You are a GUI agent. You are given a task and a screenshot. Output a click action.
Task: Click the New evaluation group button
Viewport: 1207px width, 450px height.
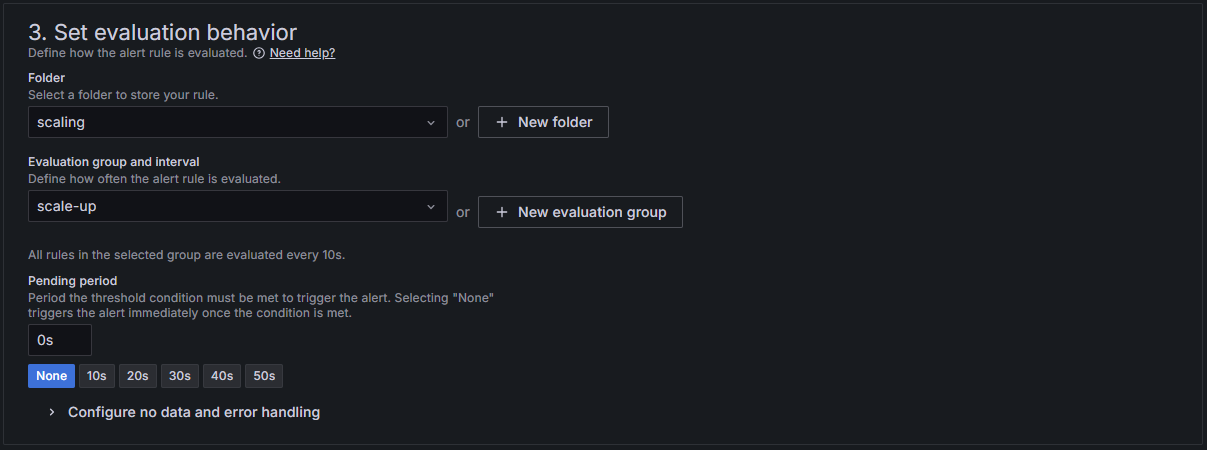coord(580,212)
